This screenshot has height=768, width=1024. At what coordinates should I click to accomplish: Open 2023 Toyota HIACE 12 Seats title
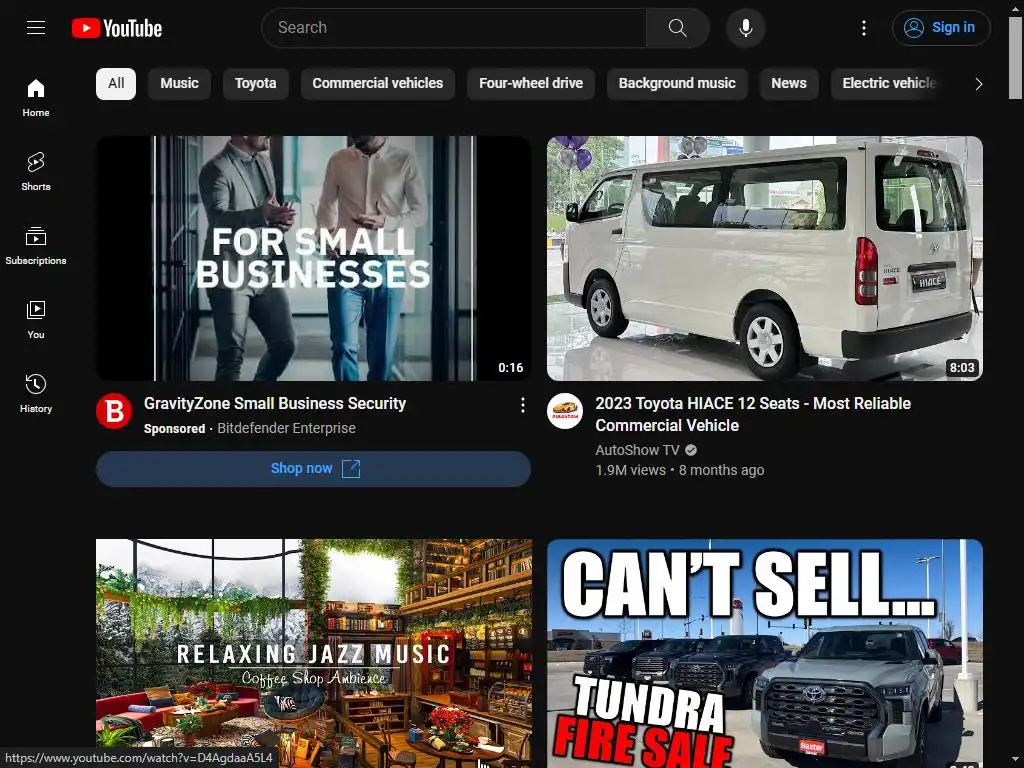(x=753, y=414)
